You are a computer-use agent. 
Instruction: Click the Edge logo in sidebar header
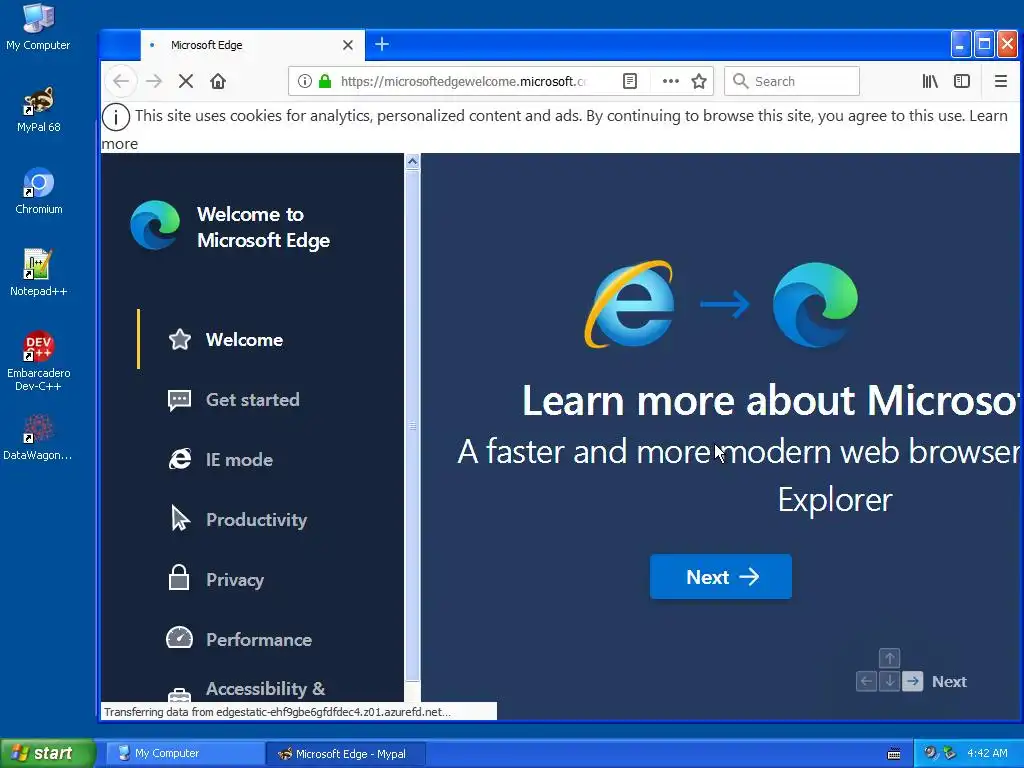pos(155,225)
